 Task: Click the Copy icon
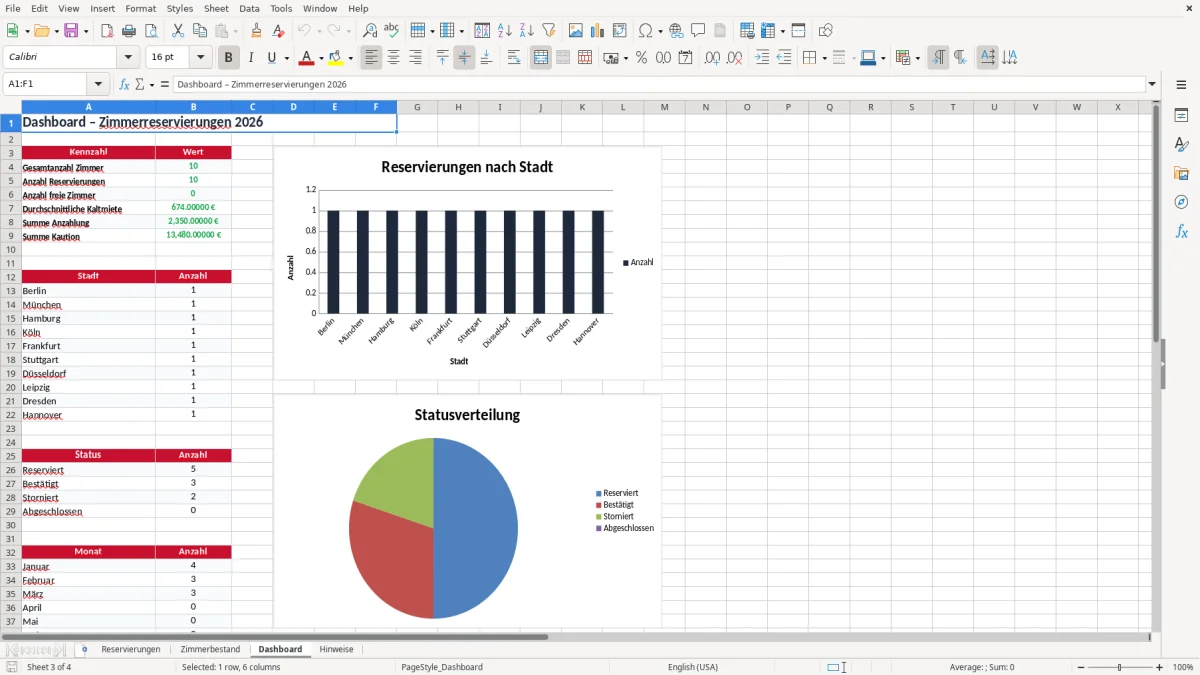[x=200, y=31]
